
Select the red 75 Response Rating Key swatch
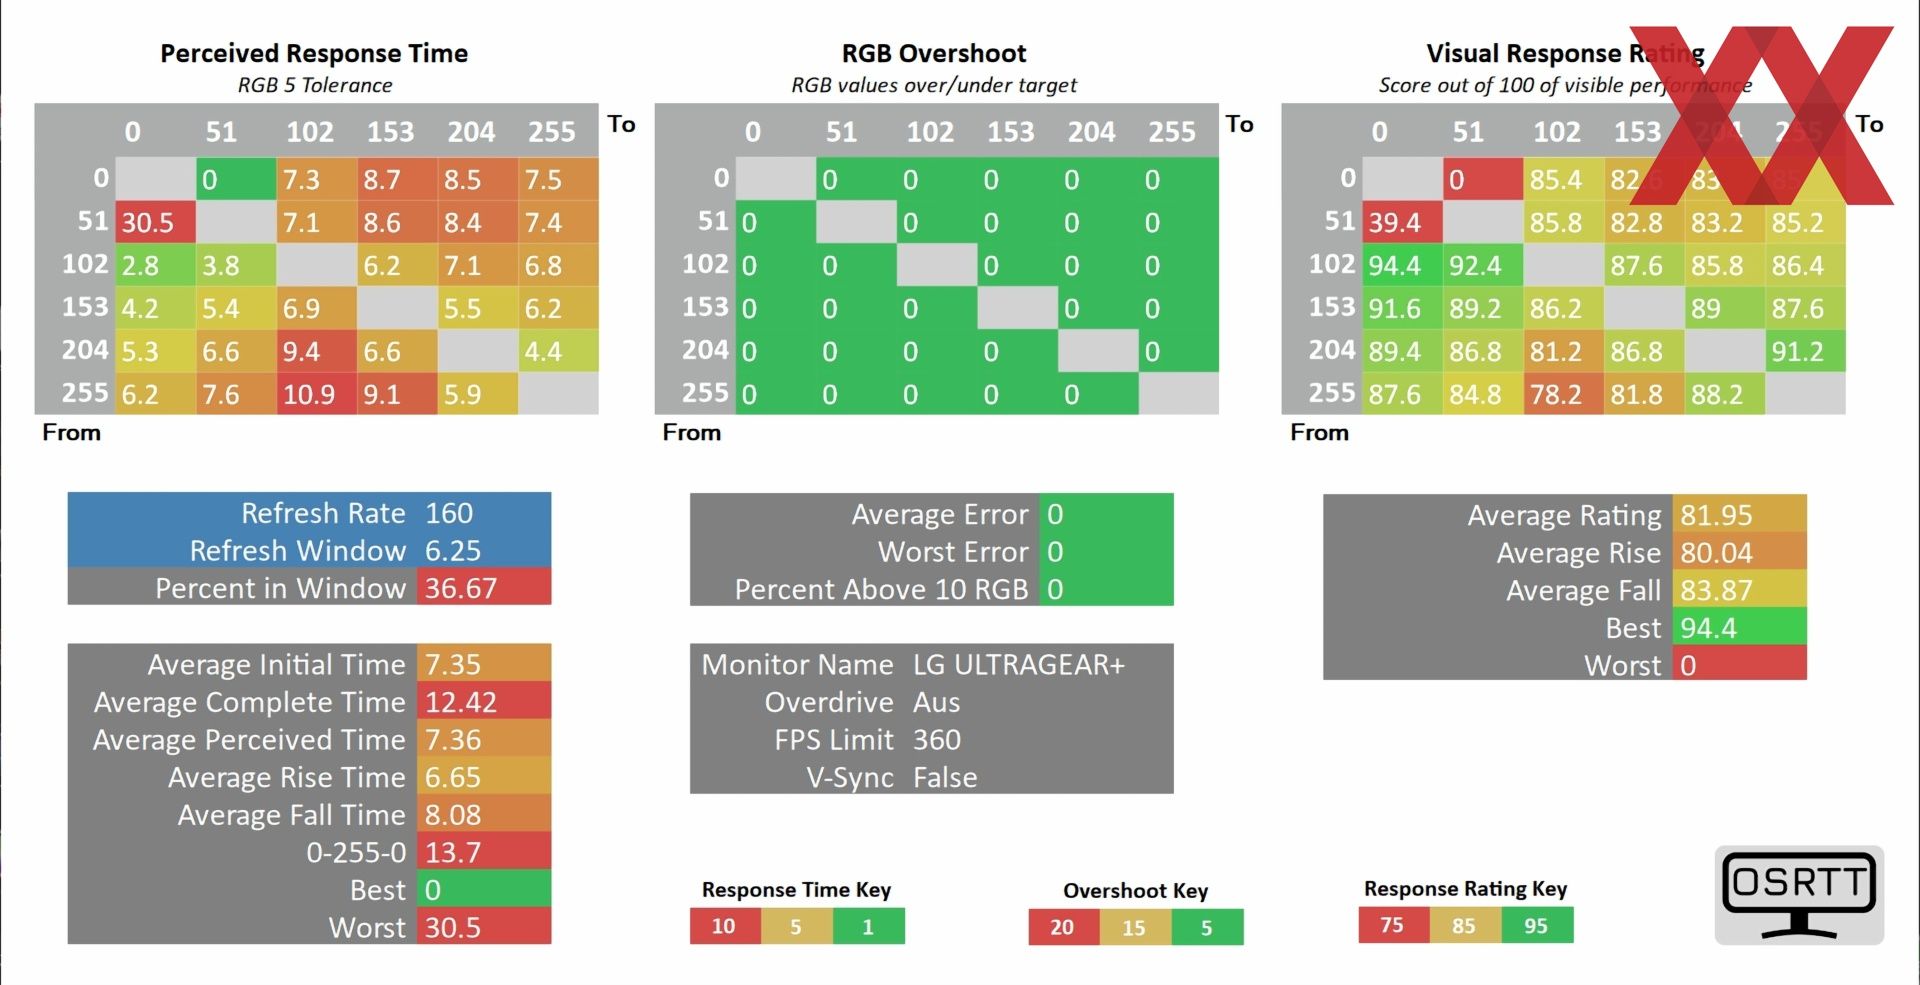1394,925
